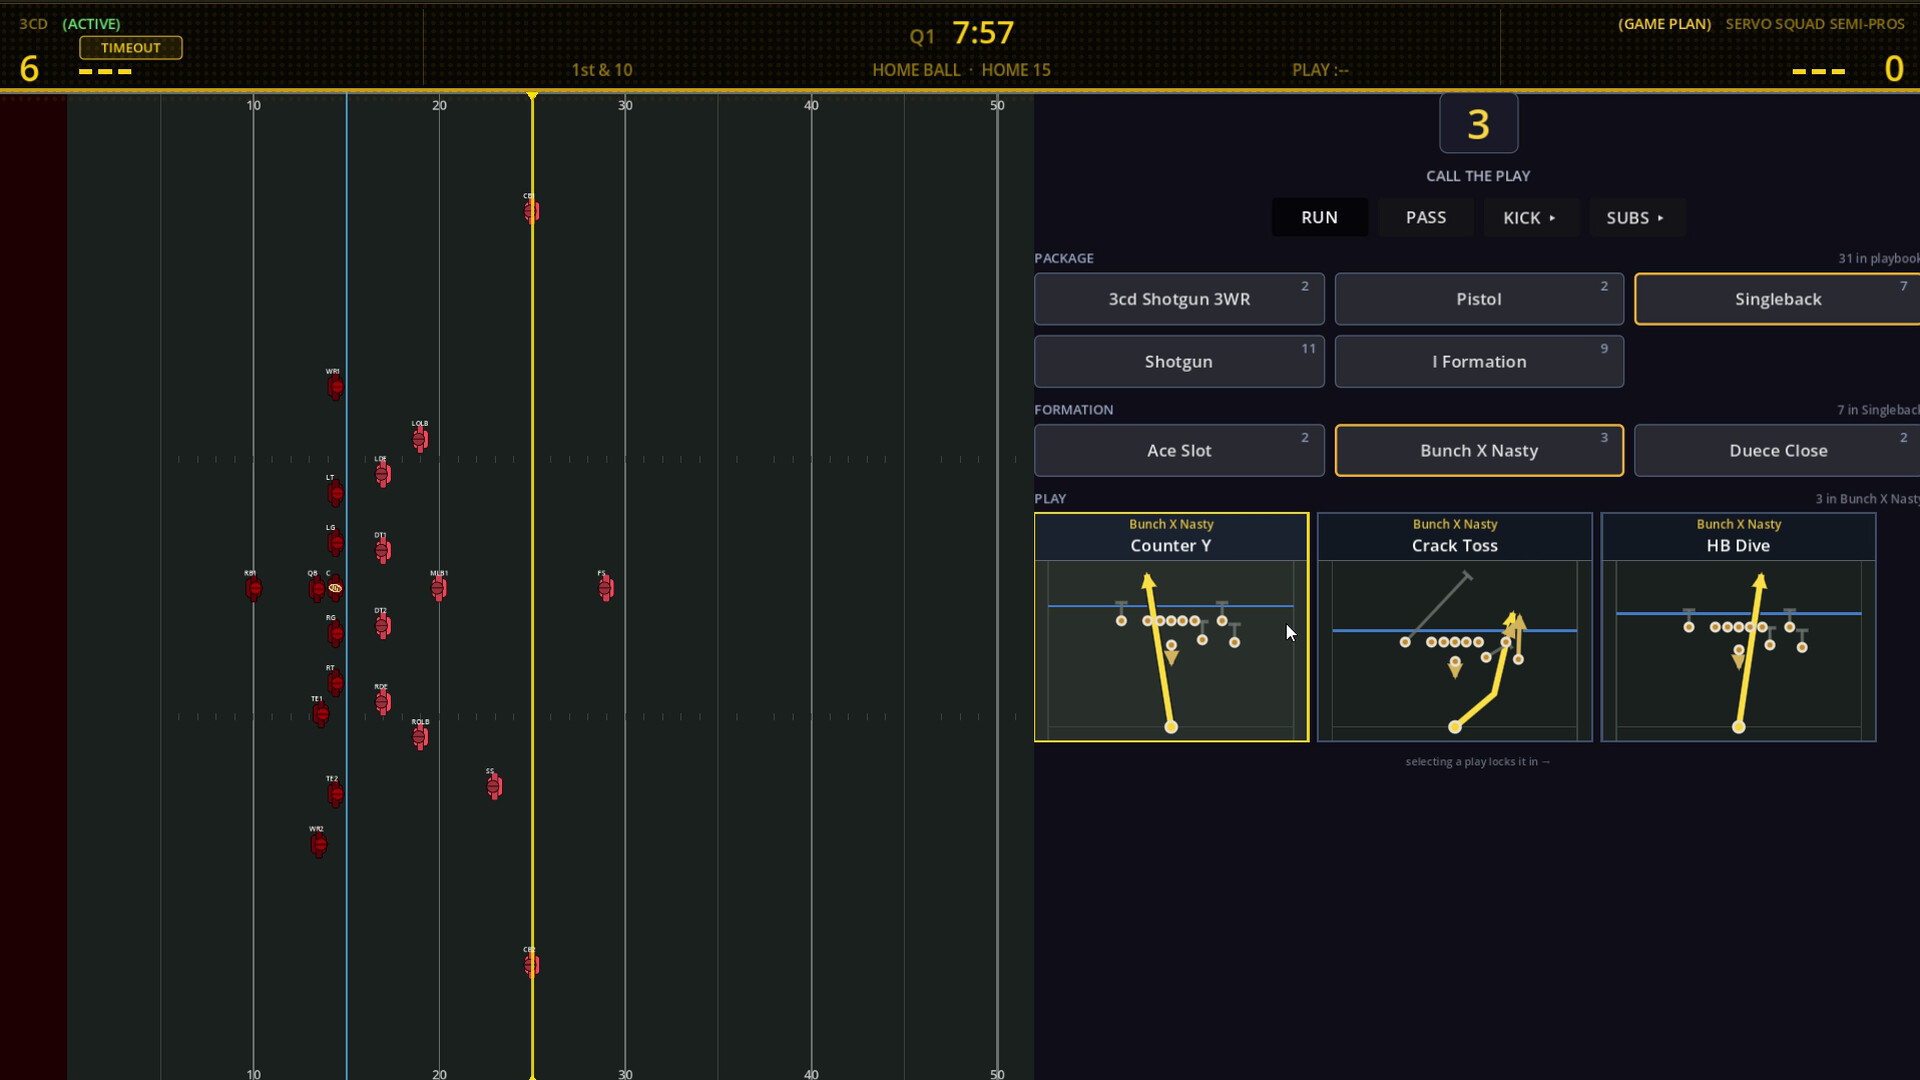
Task: Select the RDE defensive end marker
Action: 383,702
